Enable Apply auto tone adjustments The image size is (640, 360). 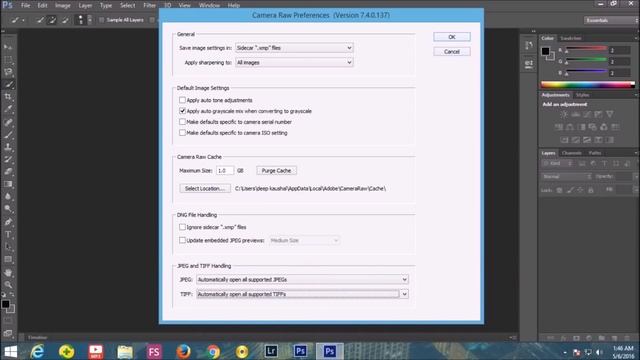pyautogui.click(x=182, y=100)
